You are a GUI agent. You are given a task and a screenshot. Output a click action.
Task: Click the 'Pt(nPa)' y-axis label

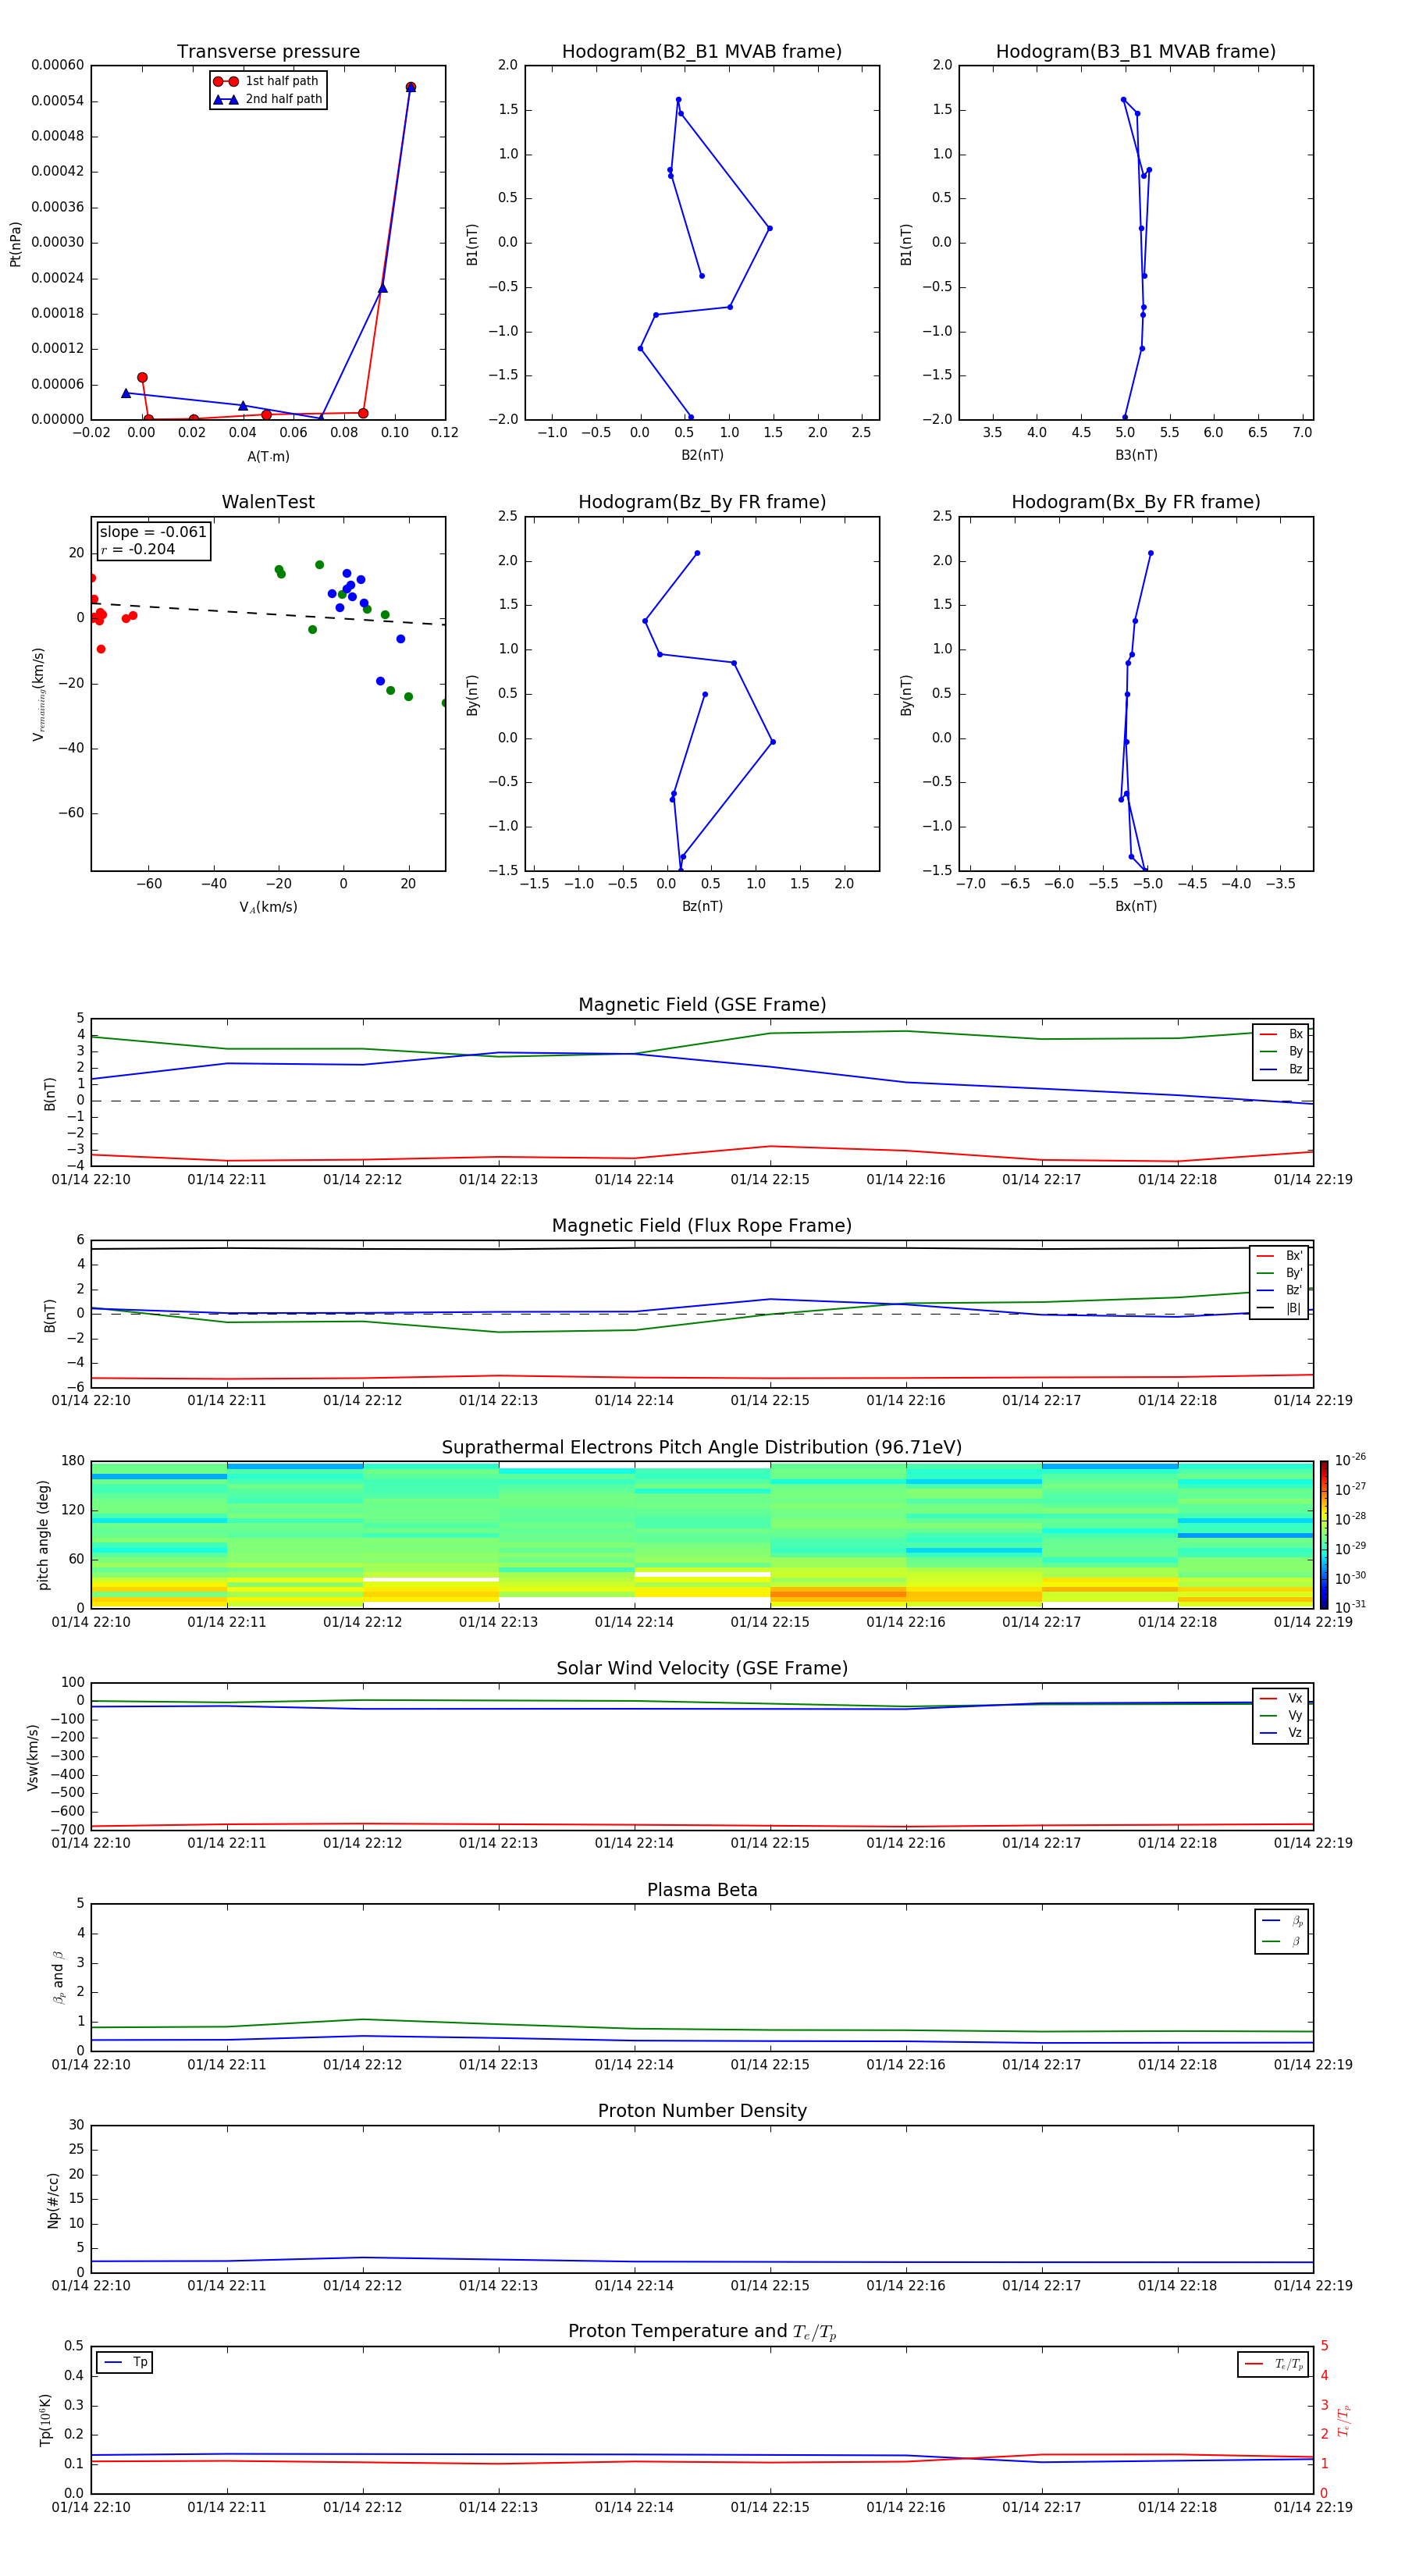click(x=15, y=244)
